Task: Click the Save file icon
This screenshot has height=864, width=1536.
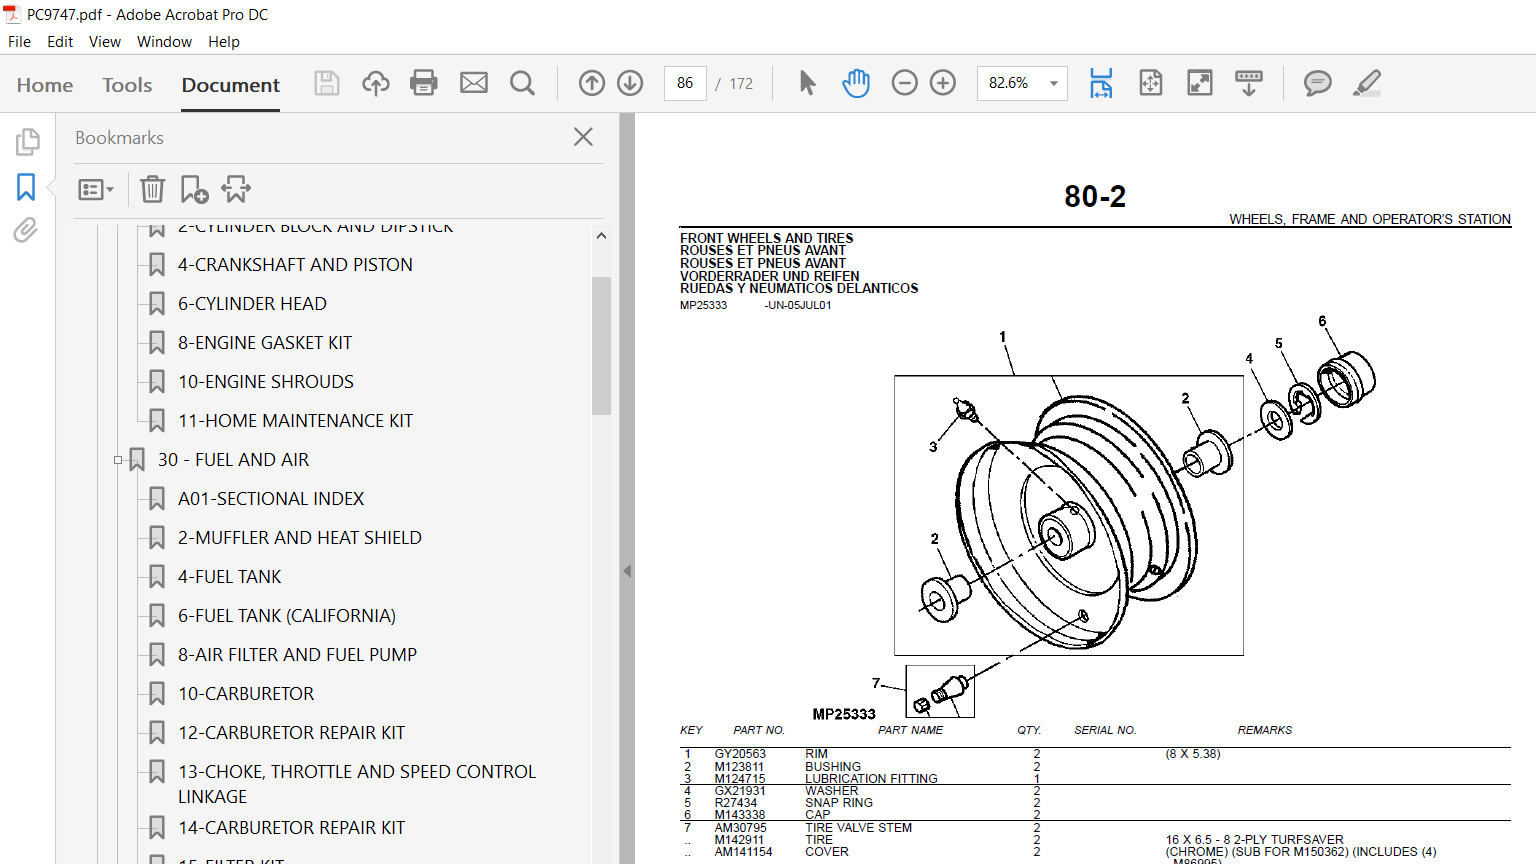Action: click(327, 83)
